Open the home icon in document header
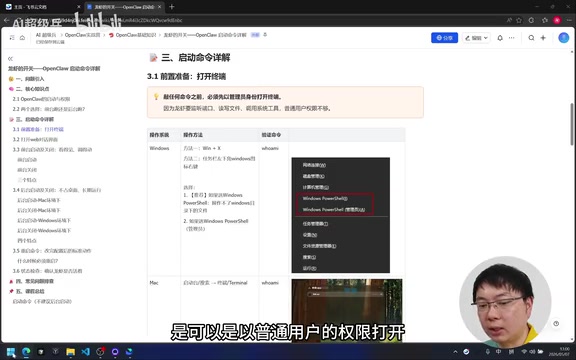 [x=22, y=37]
